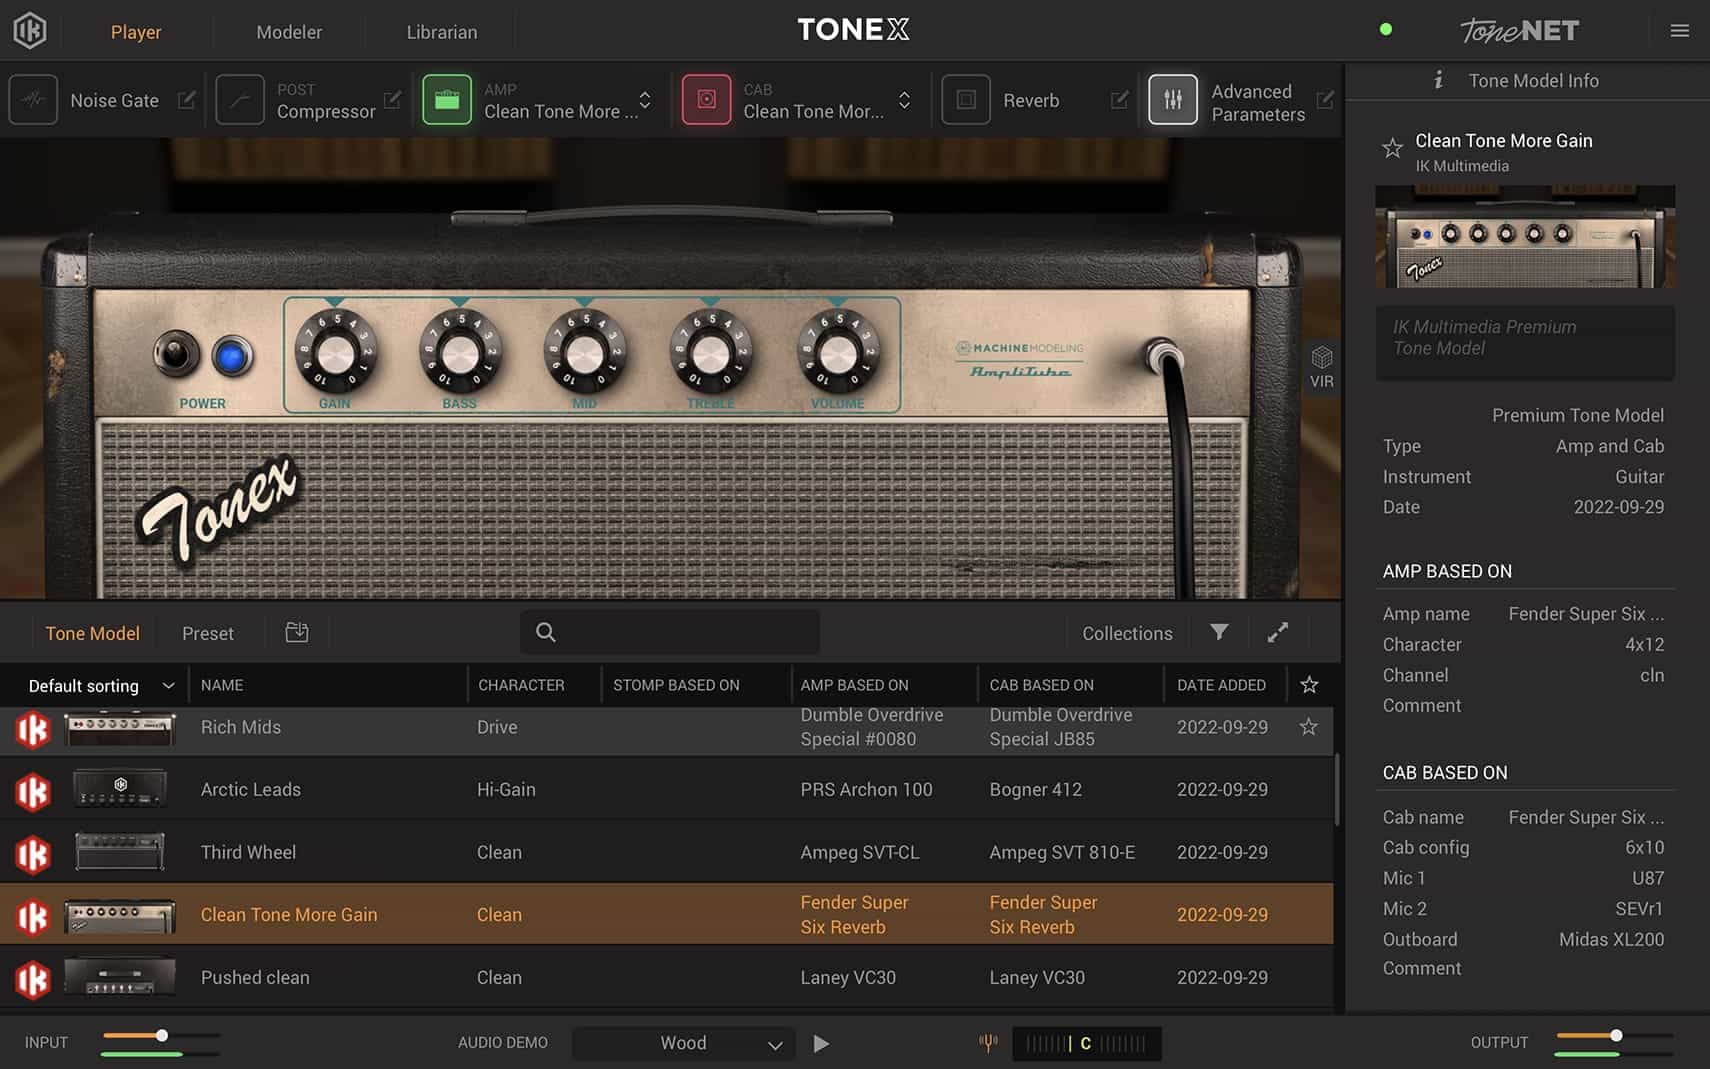Image resolution: width=1710 pixels, height=1069 pixels.
Task: Select the Preset tab
Action: pos(208,633)
